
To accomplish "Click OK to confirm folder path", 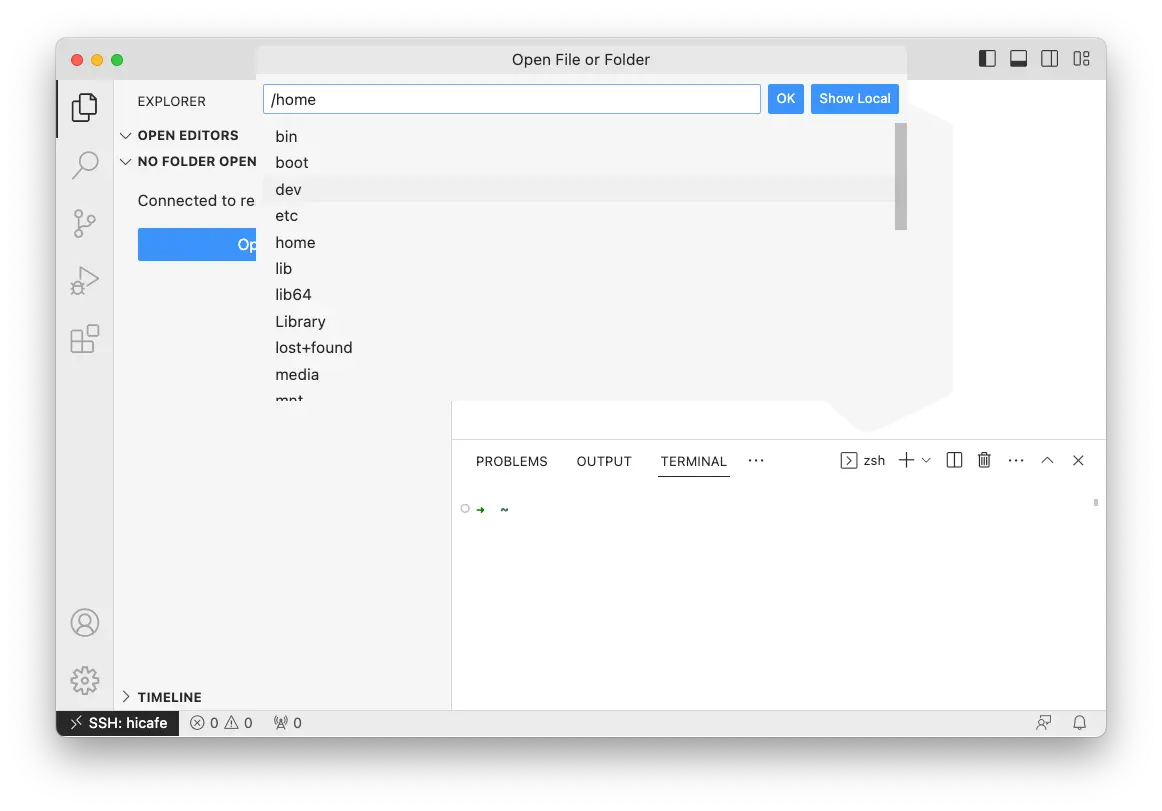I will coord(785,99).
